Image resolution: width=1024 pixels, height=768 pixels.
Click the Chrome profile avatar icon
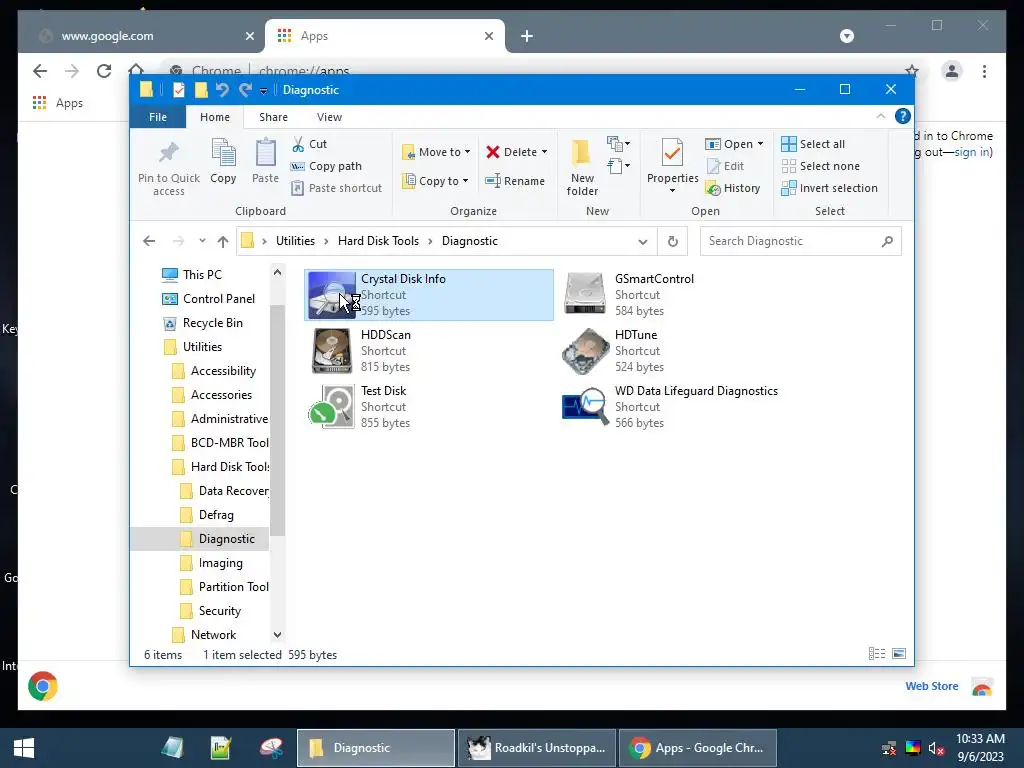pyautogui.click(x=952, y=71)
